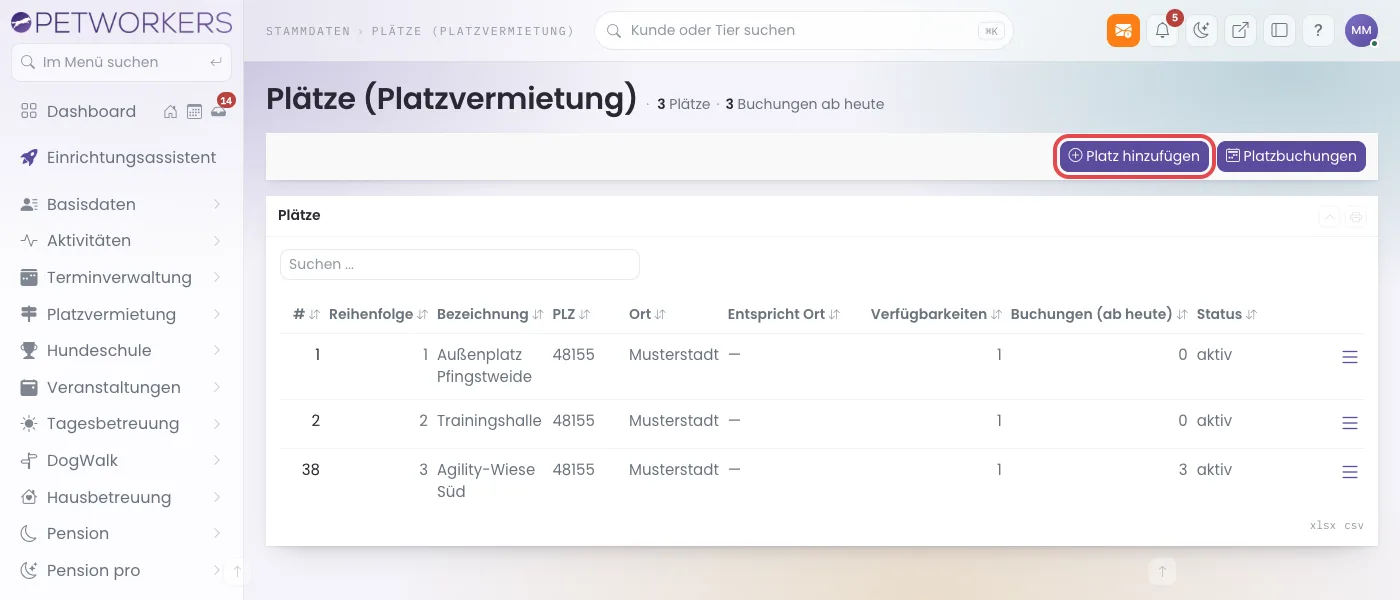Expand Veranstaltungen submenu chevron

point(217,388)
